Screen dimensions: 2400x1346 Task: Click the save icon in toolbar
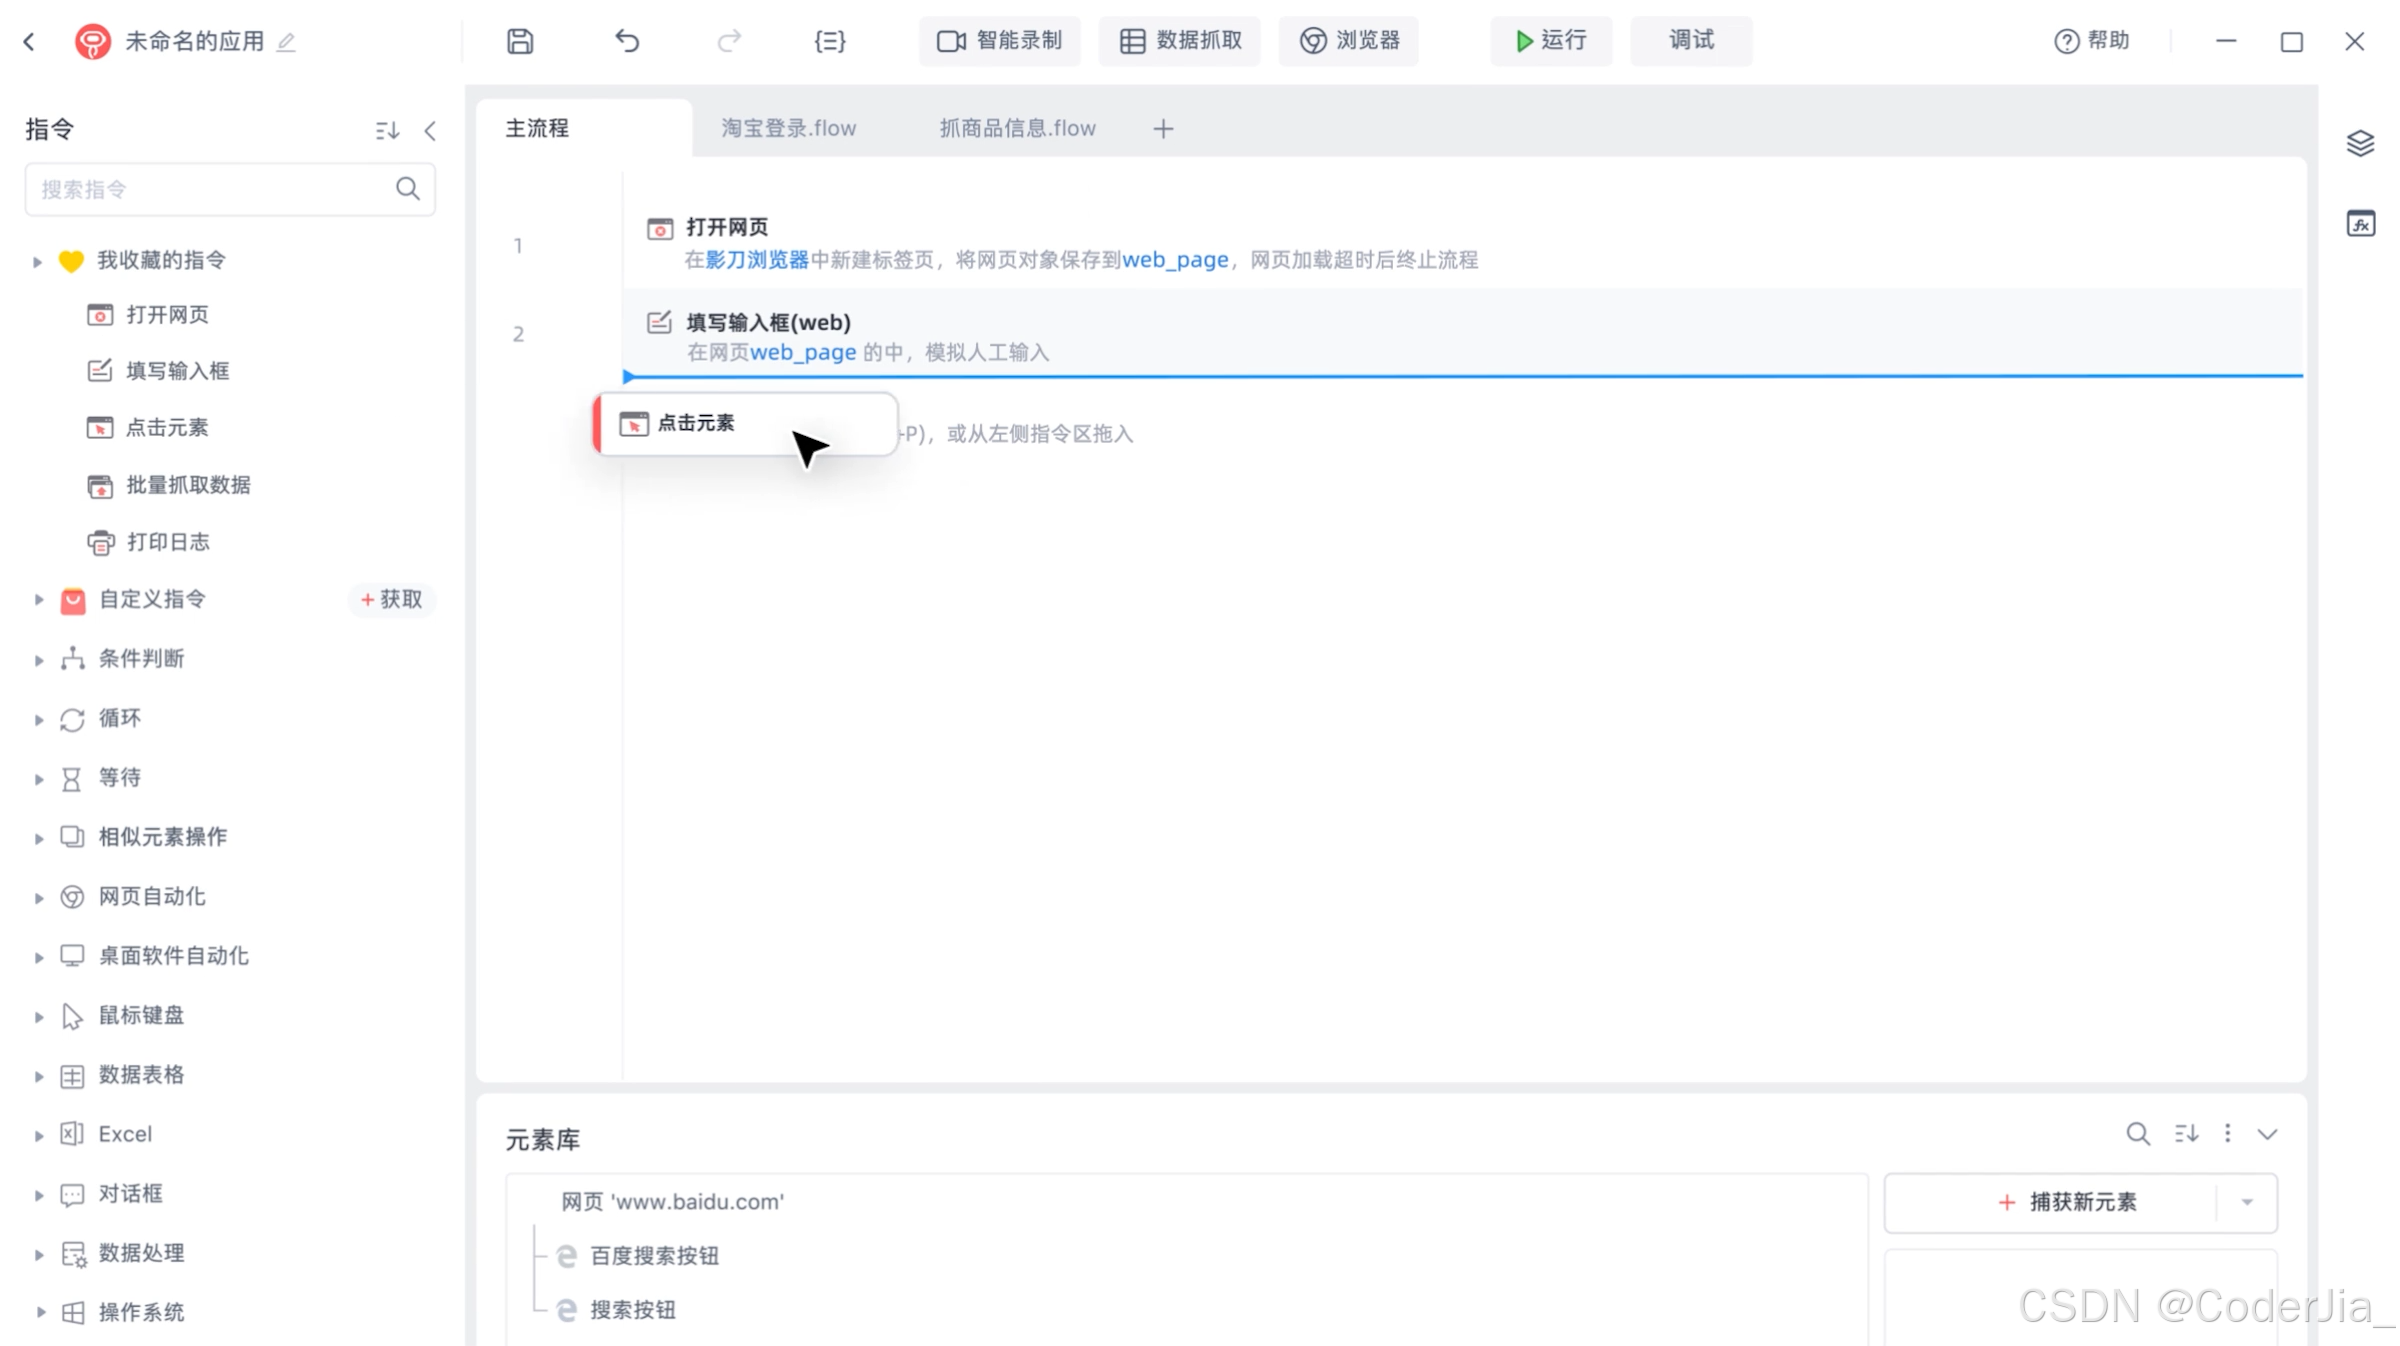click(x=520, y=41)
